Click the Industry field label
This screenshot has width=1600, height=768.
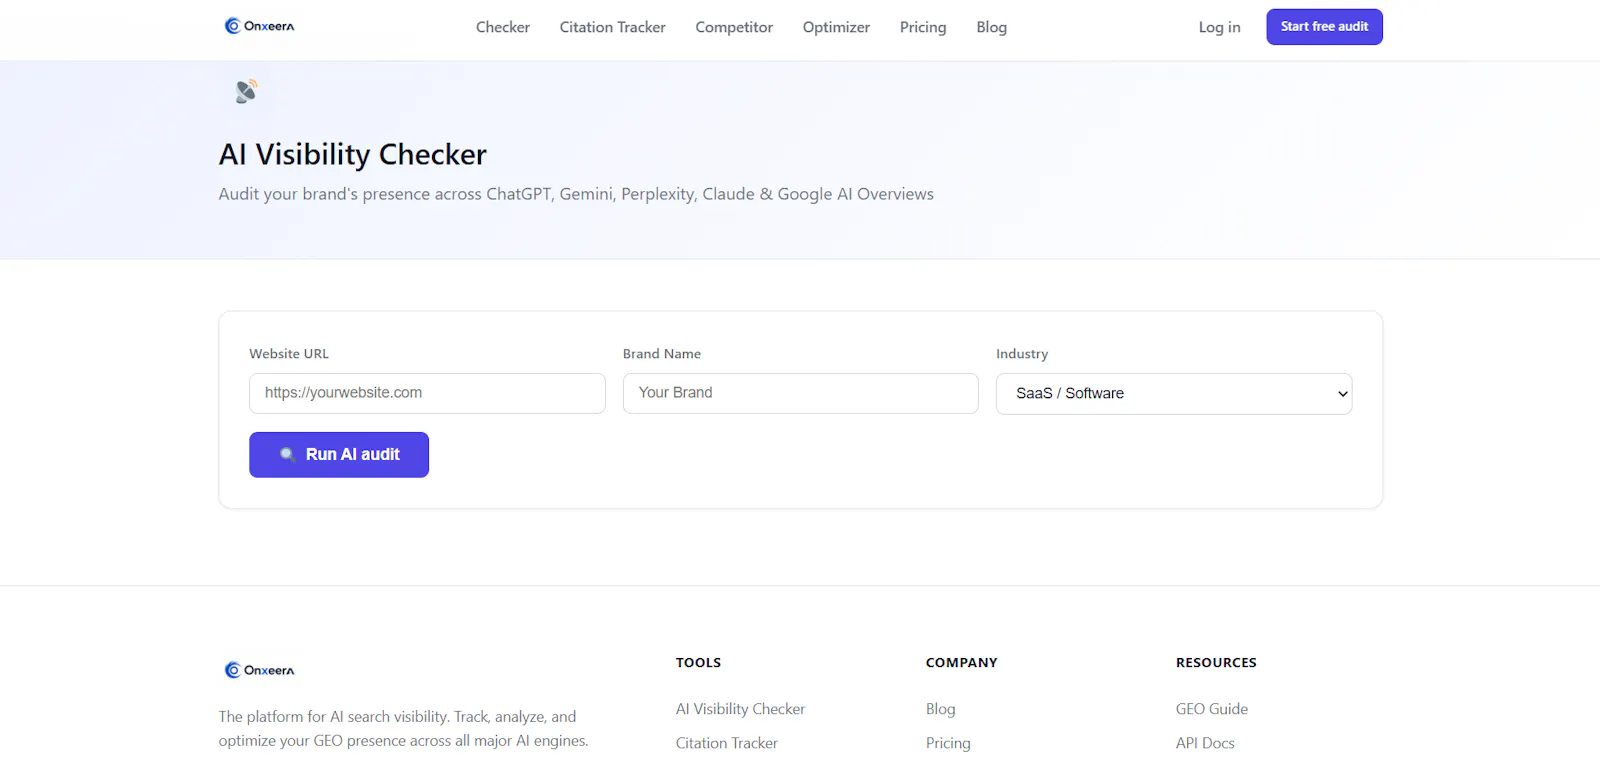(1022, 354)
